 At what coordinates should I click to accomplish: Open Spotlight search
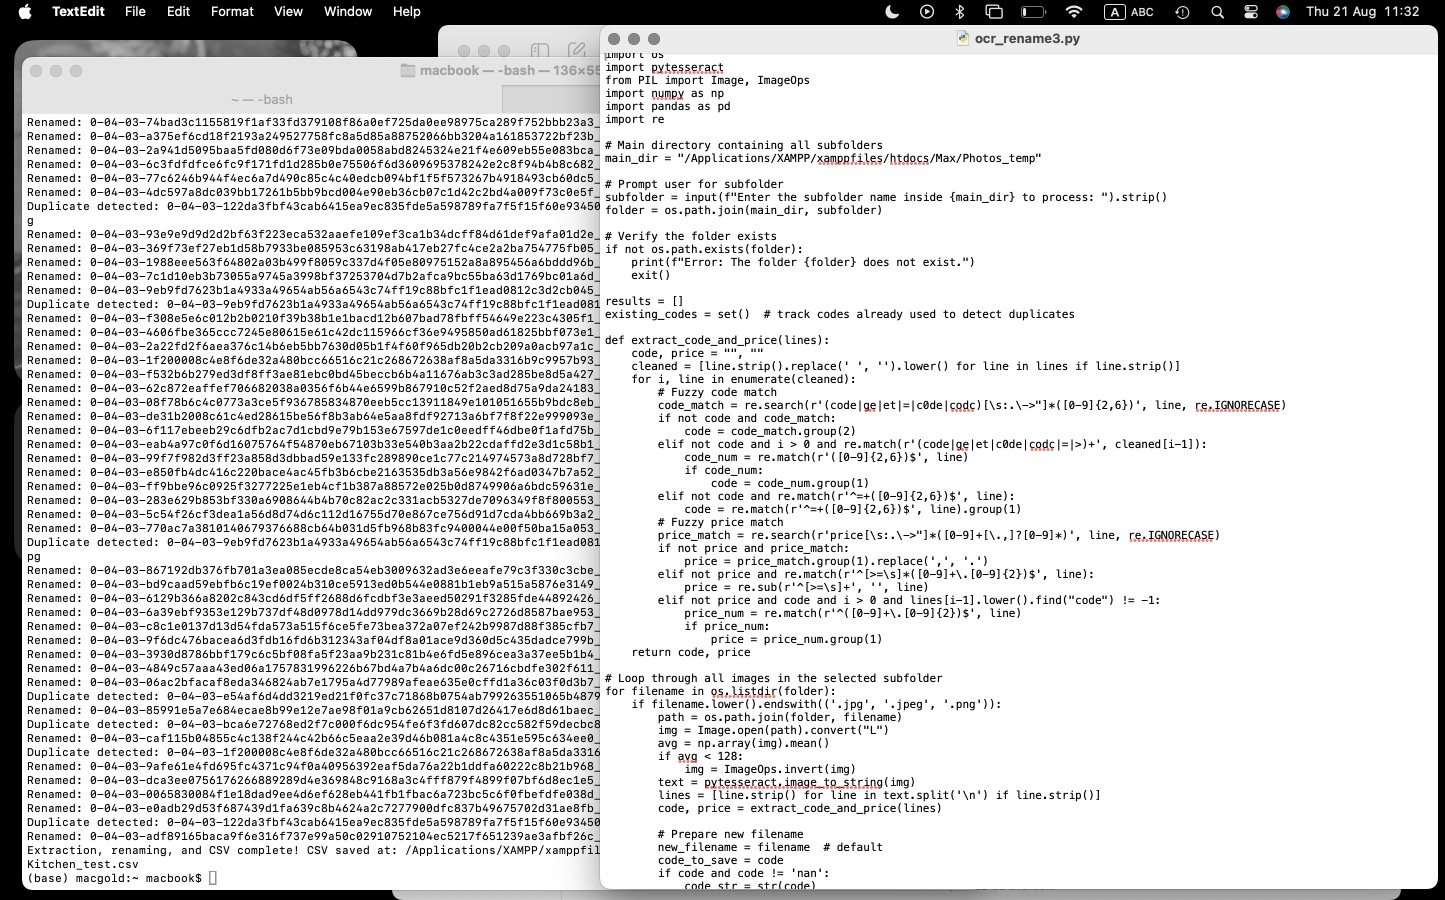(x=1219, y=12)
